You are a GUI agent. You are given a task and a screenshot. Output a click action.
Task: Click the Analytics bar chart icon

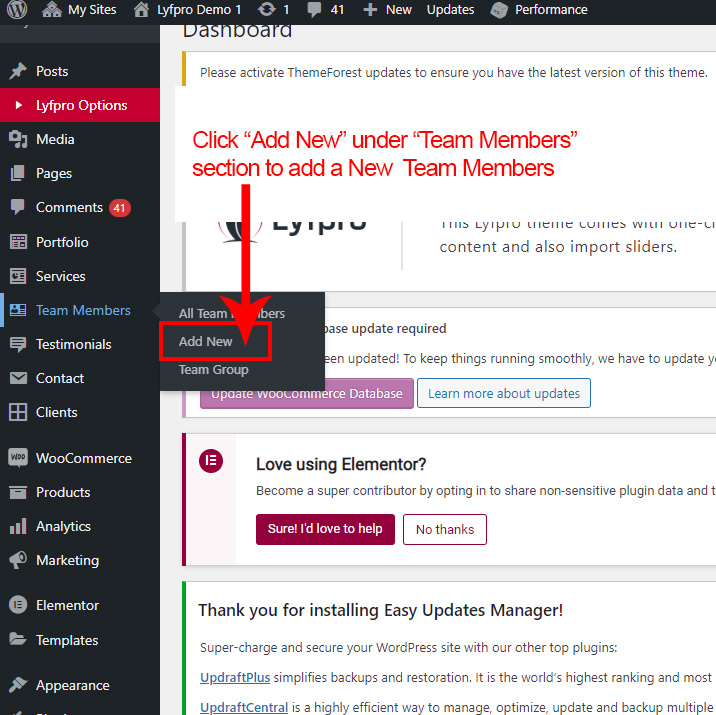coord(18,526)
